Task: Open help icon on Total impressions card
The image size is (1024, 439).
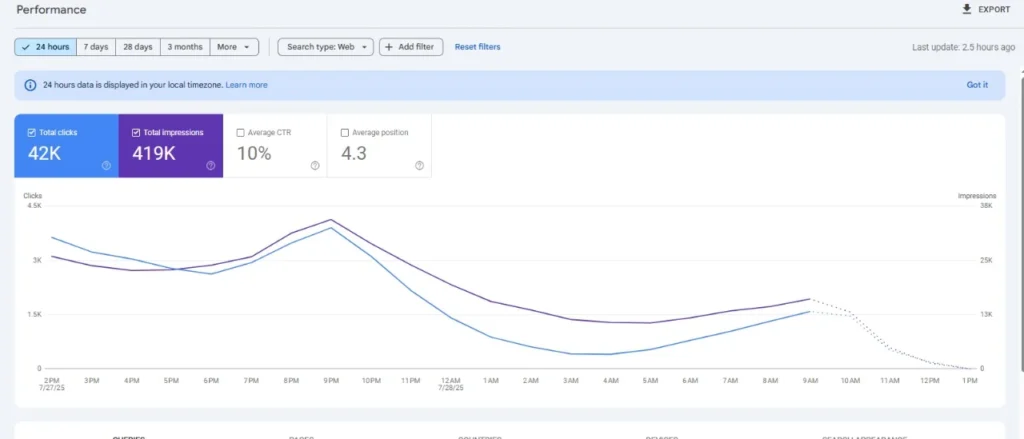Action: tap(211, 166)
